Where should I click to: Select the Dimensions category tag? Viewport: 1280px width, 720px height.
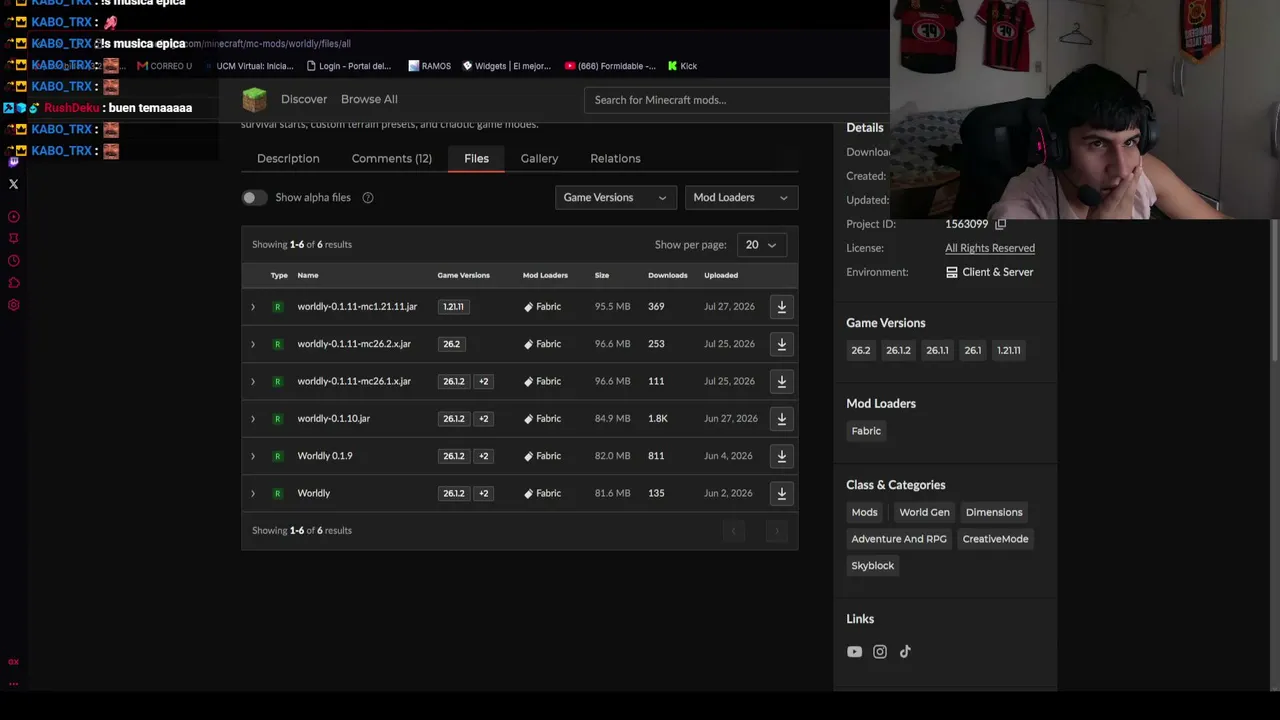(994, 512)
